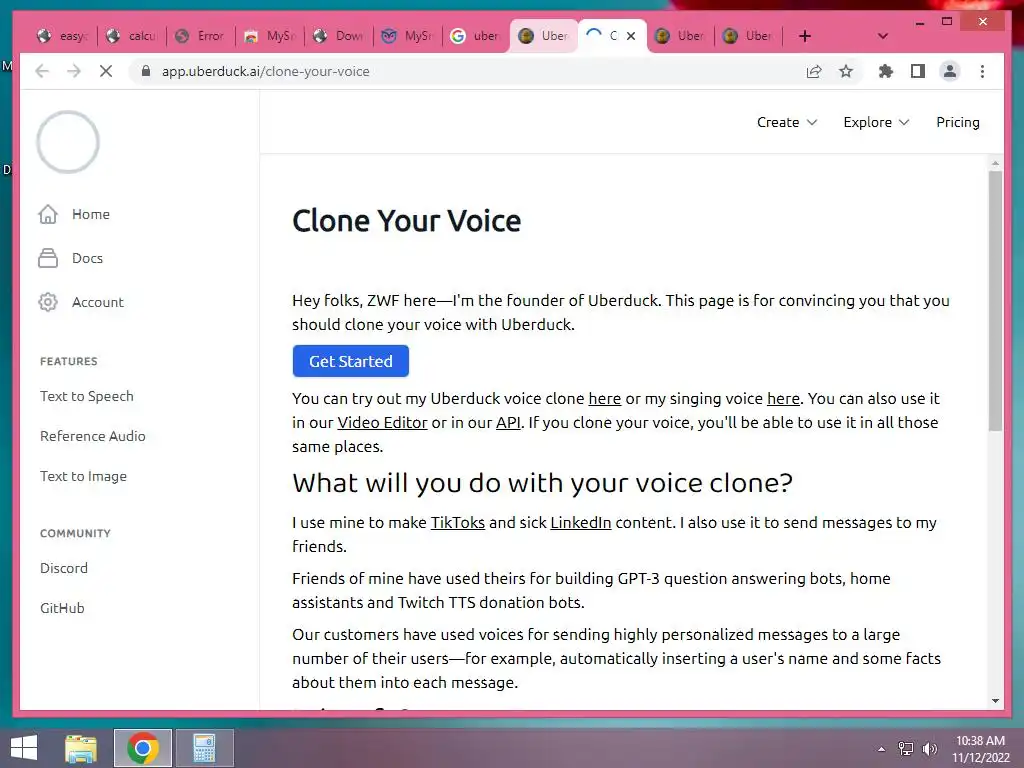The height and width of the screenshot is (768, 1024).
Task: Open Windows Start menu
Action: click(x=24, y=748)
